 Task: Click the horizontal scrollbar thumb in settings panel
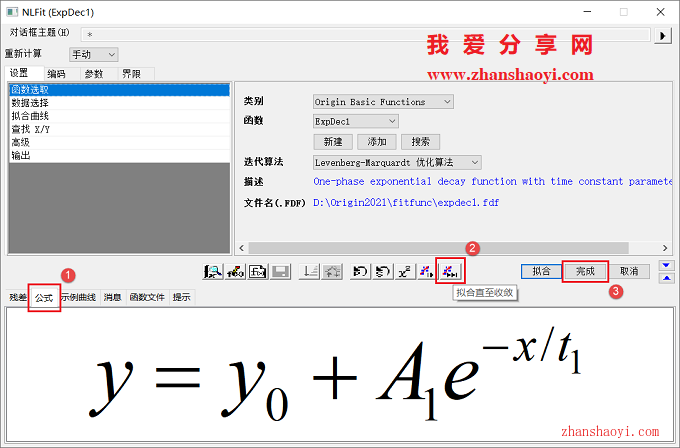click(438, 248)
